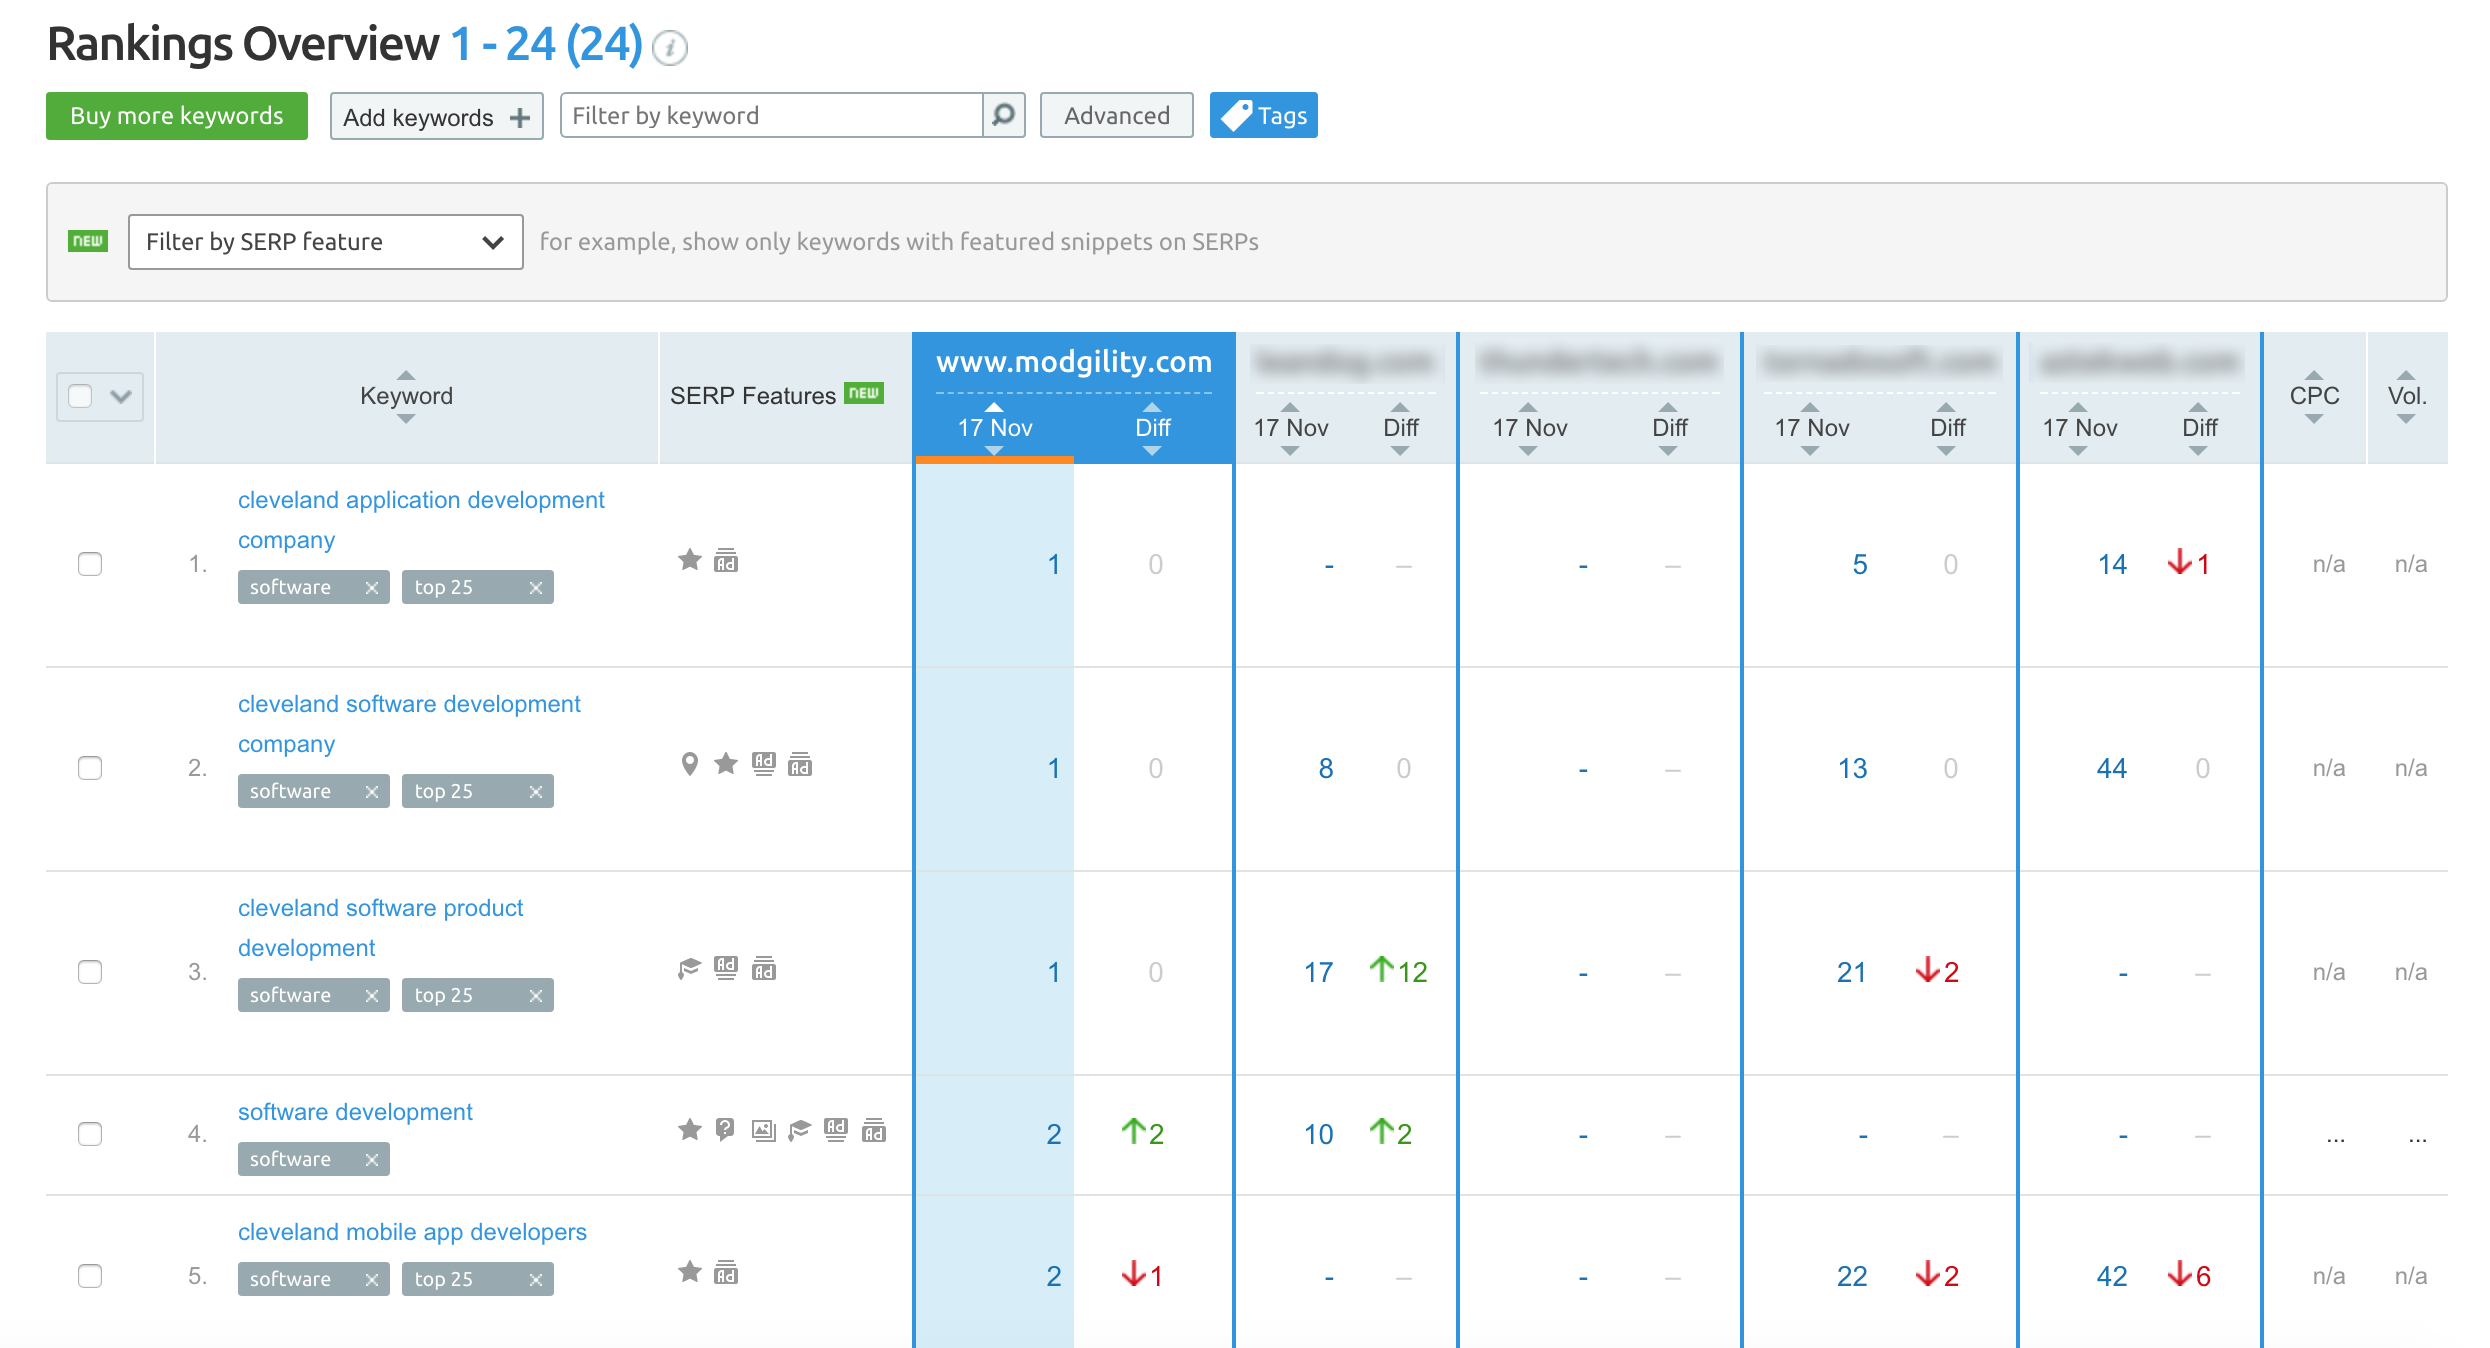
Task: Open the software development keyword link
Action: tap(355, 1112)
